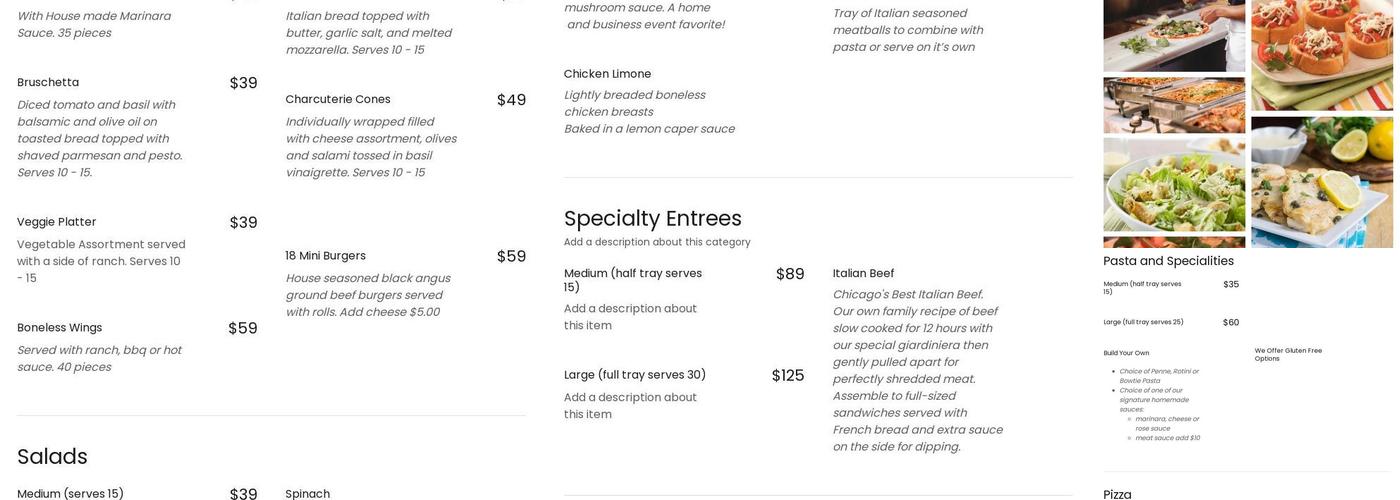1400x500 pixels.
Task: Click the Specialty Entrees heading
Action: [x=652, y=218]
